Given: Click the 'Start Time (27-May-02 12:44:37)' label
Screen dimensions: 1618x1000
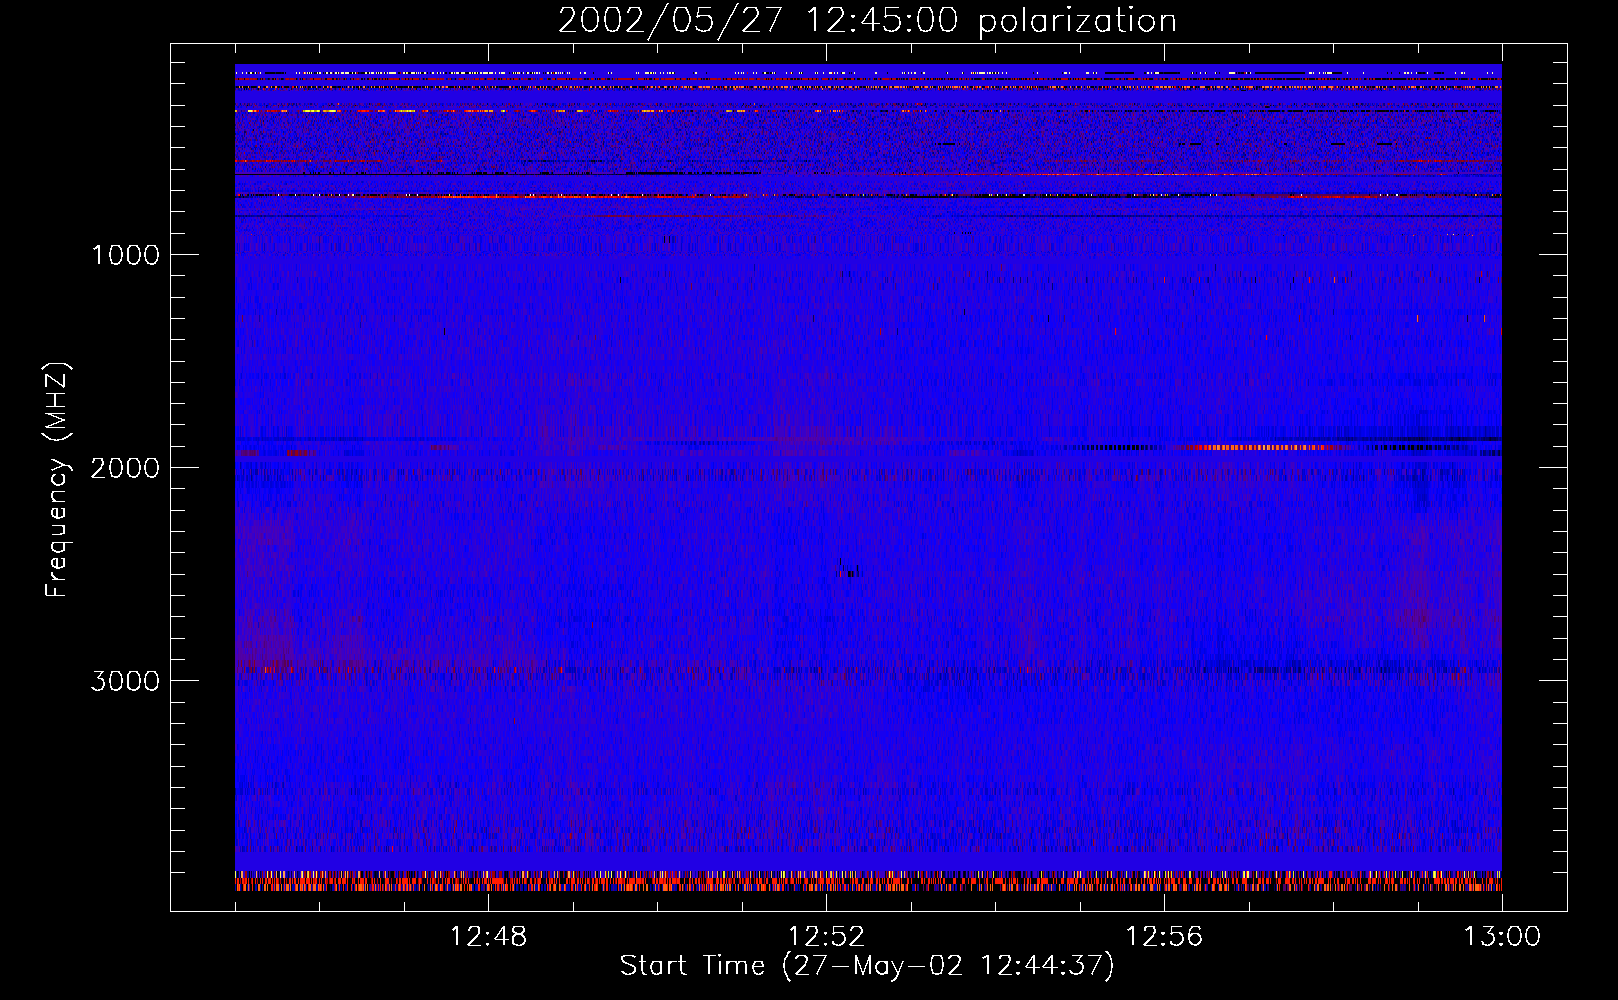Looking at the screenshot, I should click(x=867, y=966).
